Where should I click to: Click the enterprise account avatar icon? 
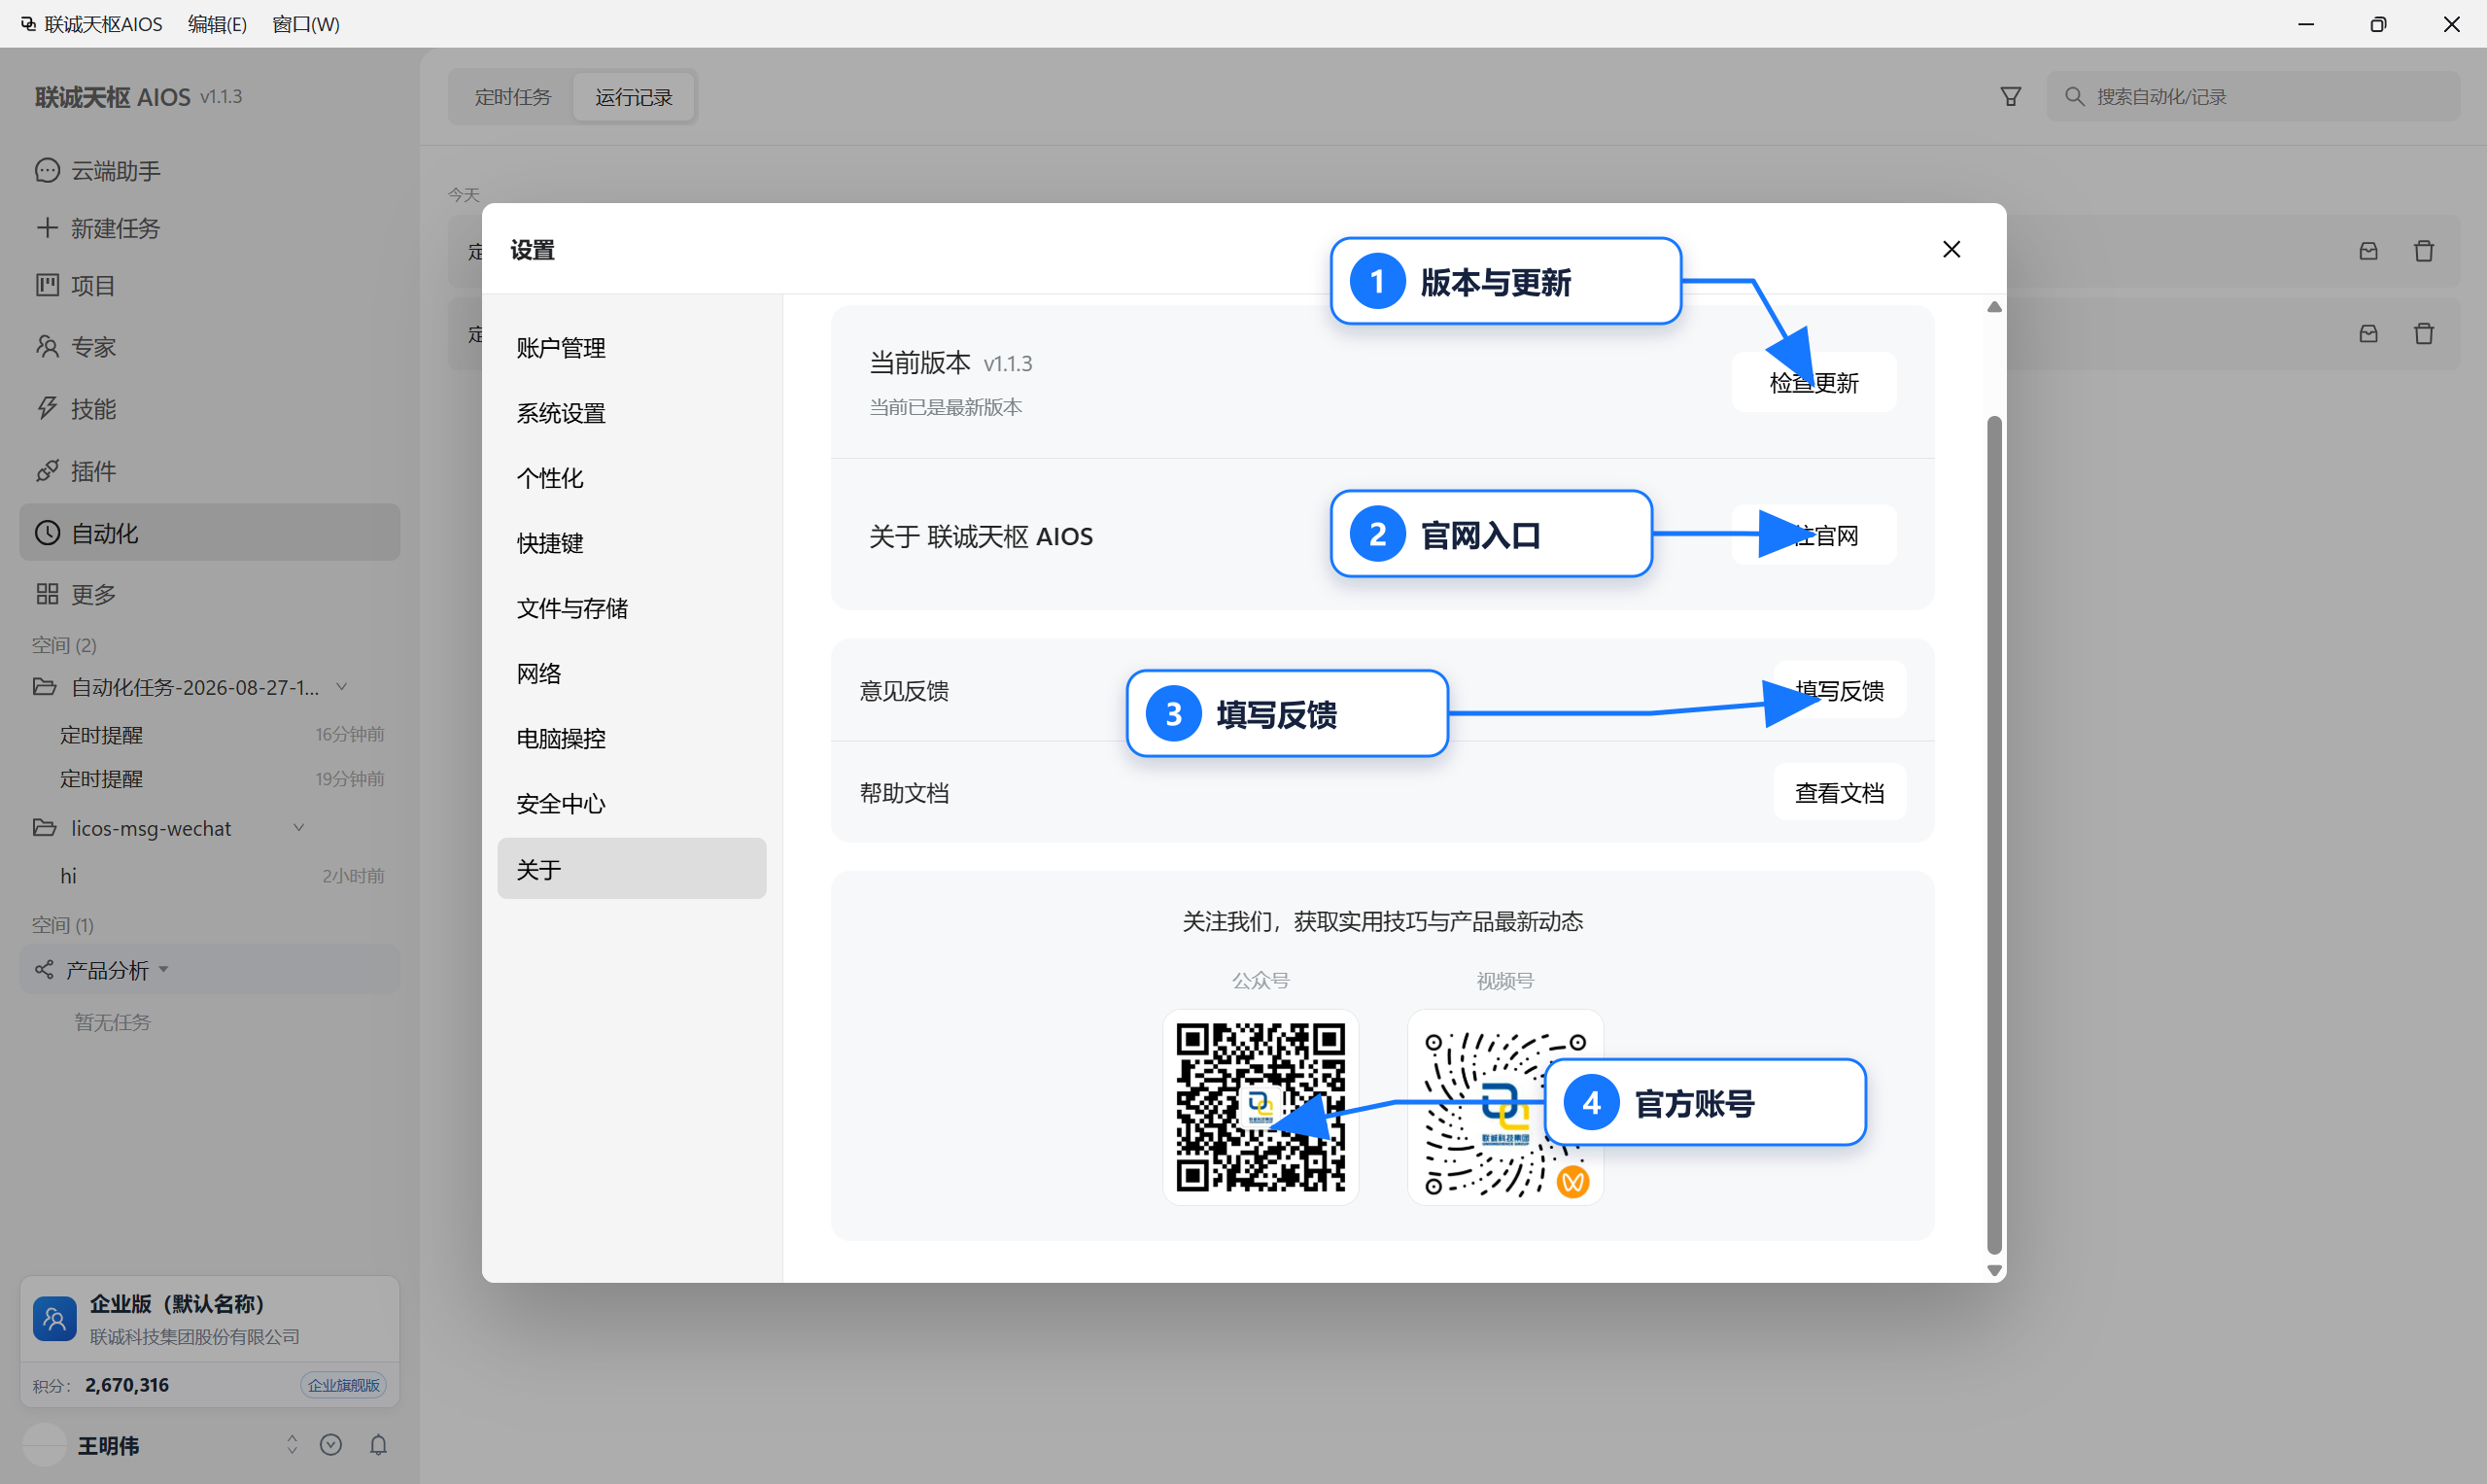pos(55,1319)
